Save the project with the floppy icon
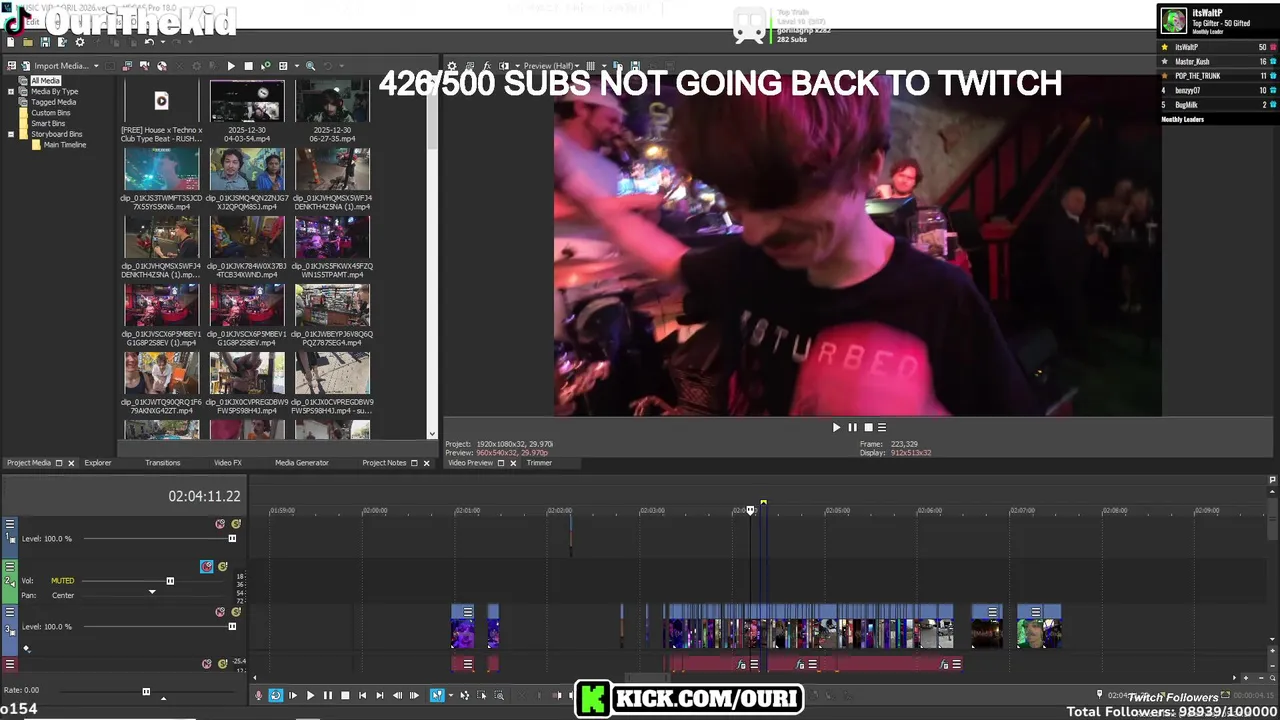Image resolution: width=1280 pixels, height=720 pixels. click(45, 42)
